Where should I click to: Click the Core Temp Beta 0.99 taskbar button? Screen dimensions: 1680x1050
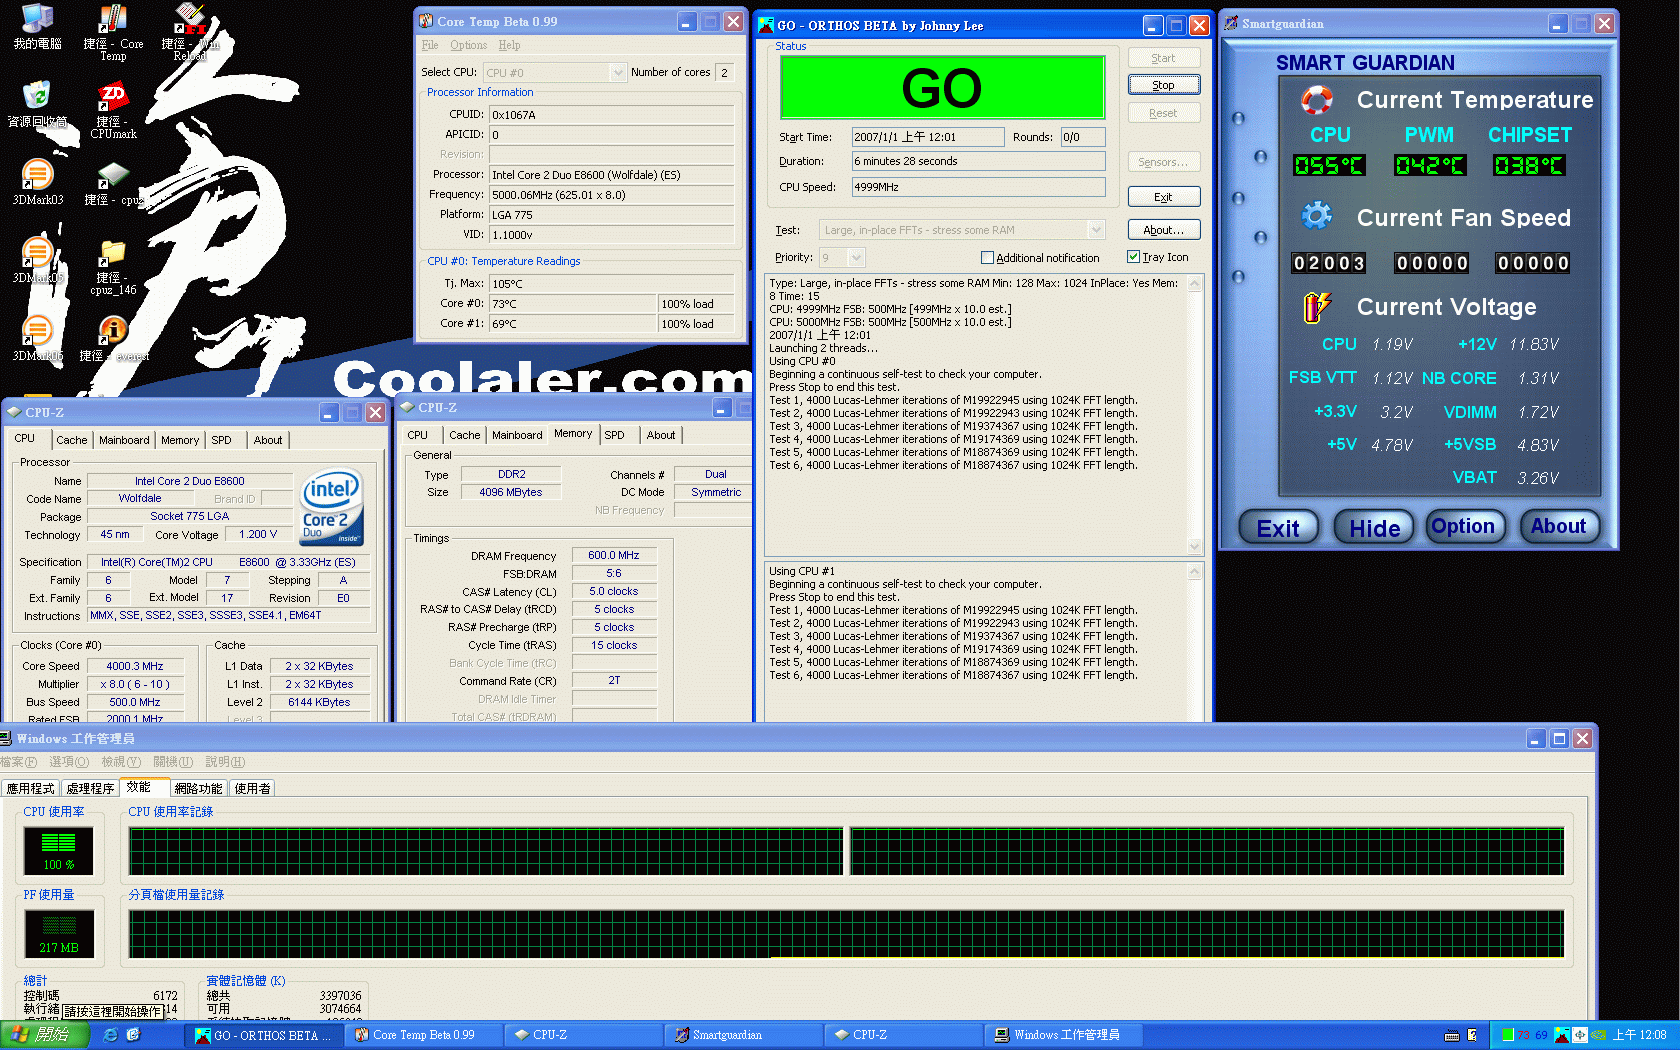(x=422, y=1035)
